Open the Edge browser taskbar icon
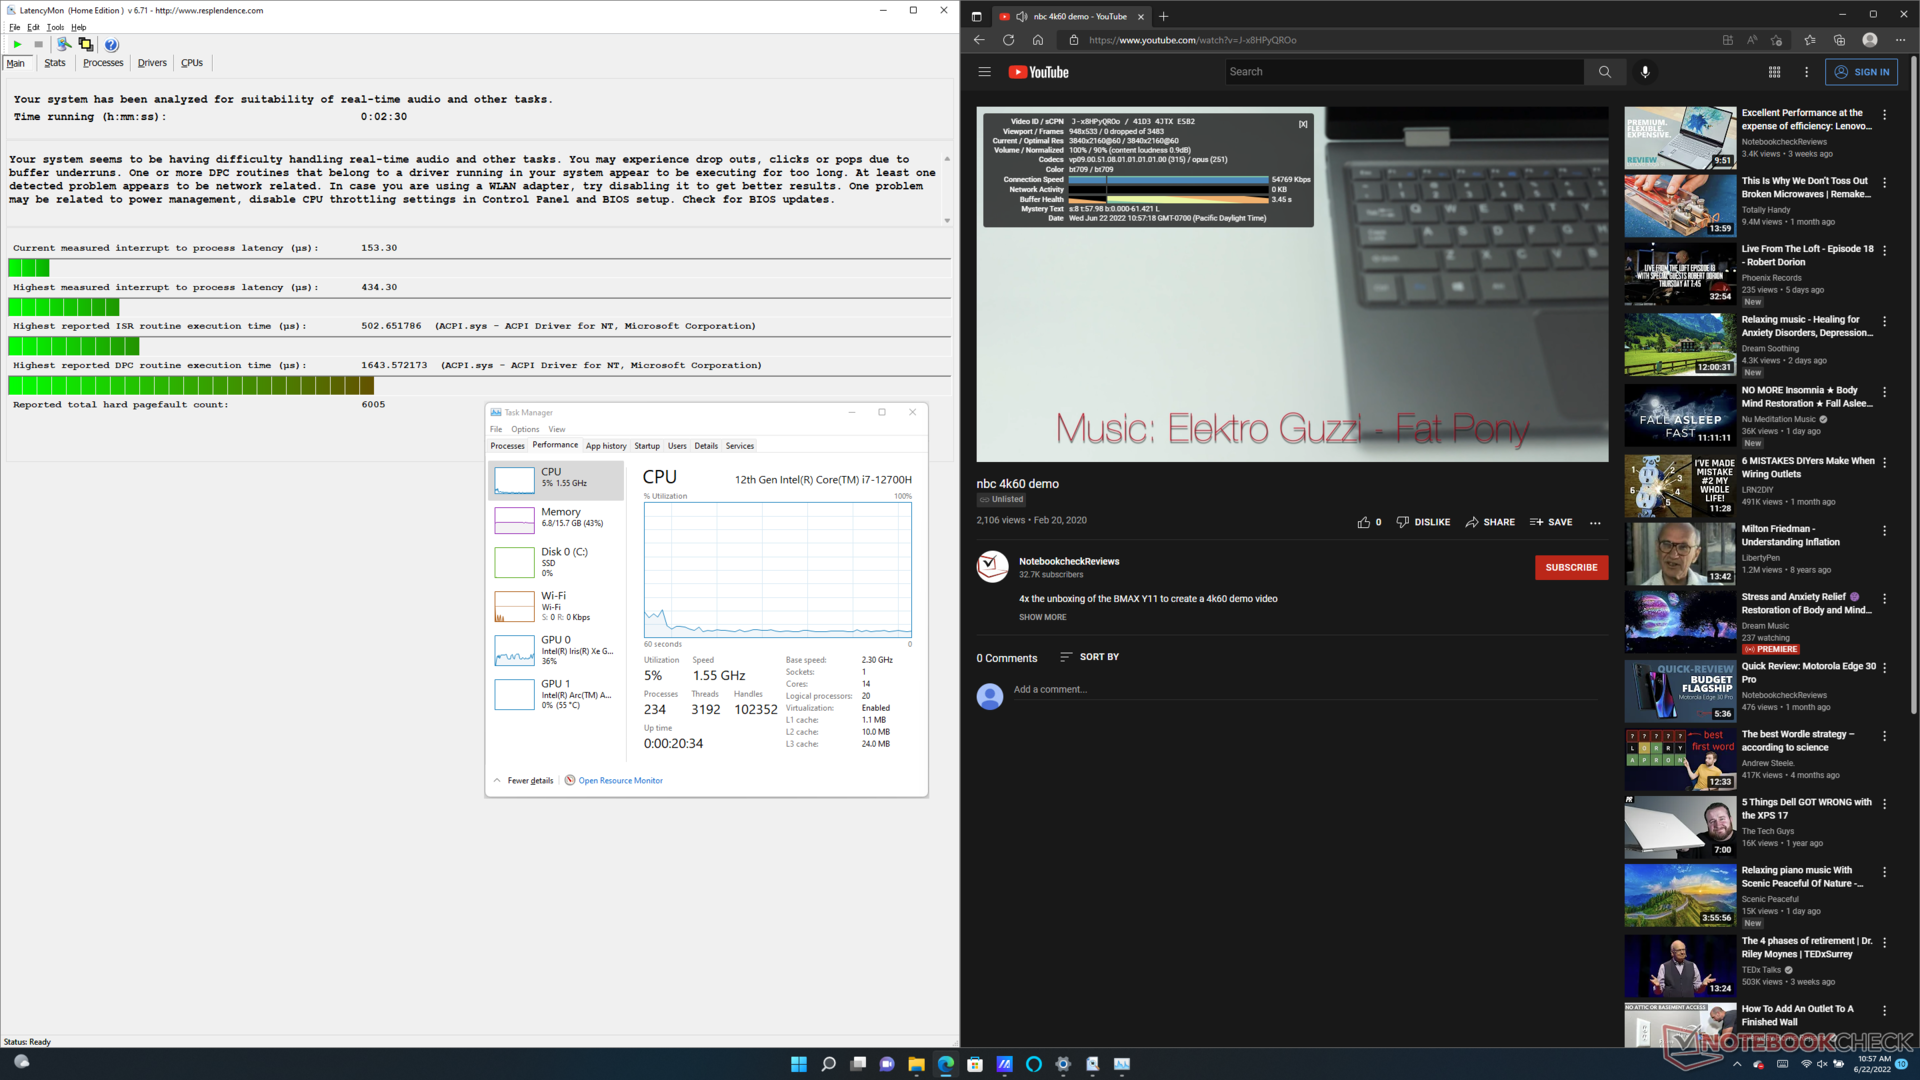This screenshot has width=1920, height=1080. coord(945,1064)
